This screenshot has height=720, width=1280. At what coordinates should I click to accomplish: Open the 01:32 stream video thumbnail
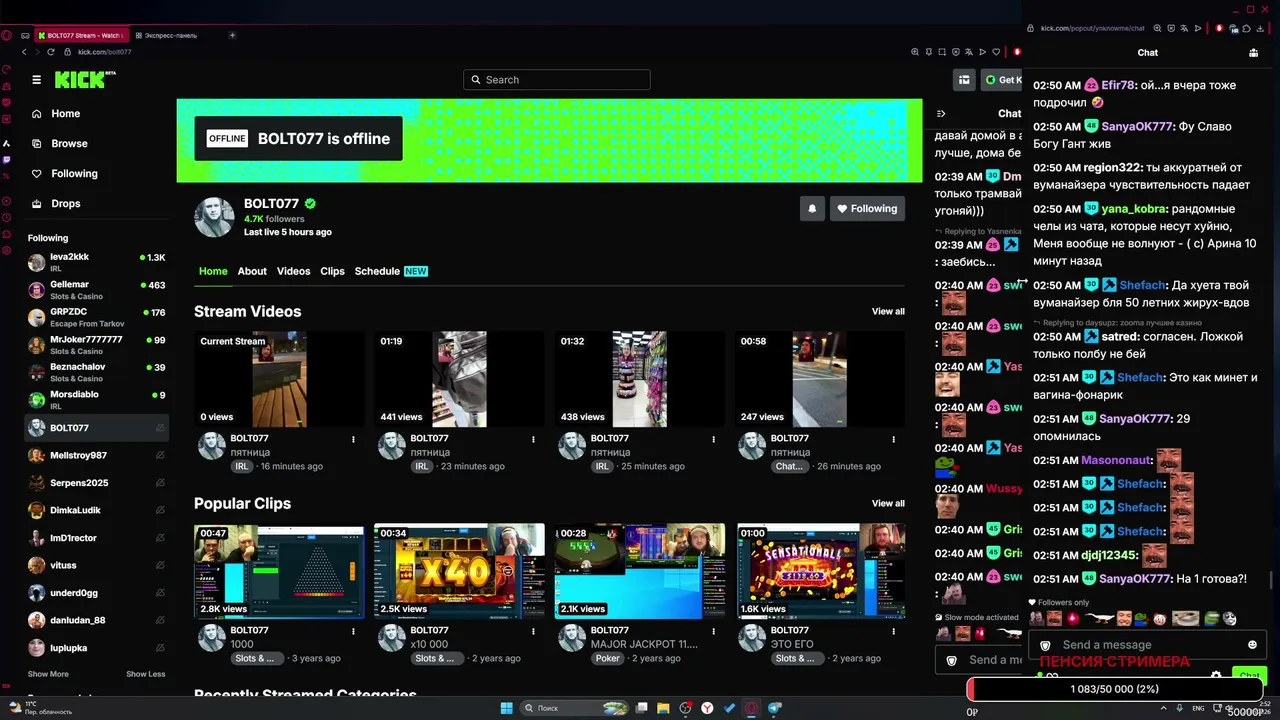point(639,379)
